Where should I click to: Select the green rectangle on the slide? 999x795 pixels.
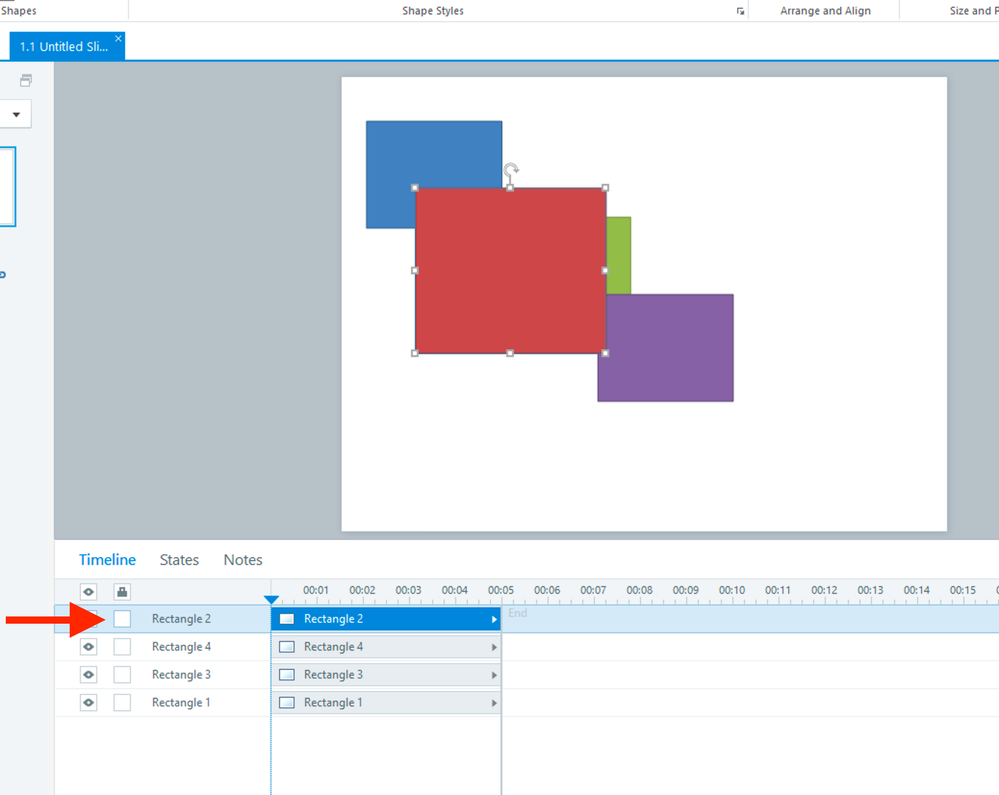[x=619, y=255]
